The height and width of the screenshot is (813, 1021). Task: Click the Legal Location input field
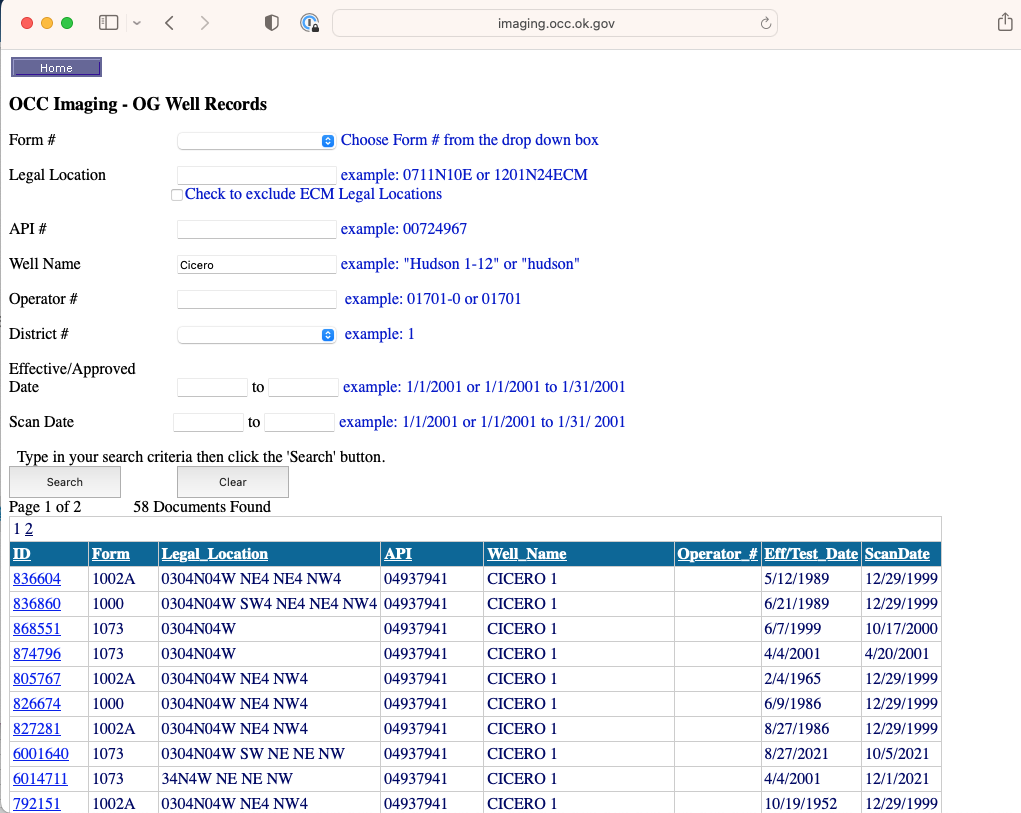(257, 175)
